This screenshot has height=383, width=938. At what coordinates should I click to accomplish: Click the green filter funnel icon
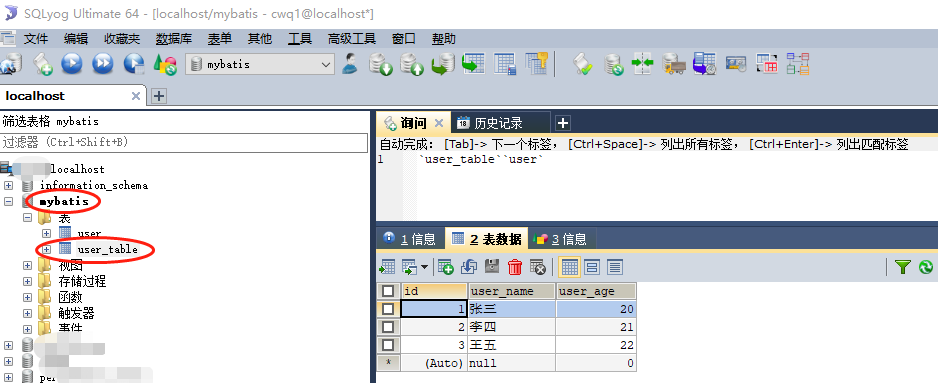[902, 267]
